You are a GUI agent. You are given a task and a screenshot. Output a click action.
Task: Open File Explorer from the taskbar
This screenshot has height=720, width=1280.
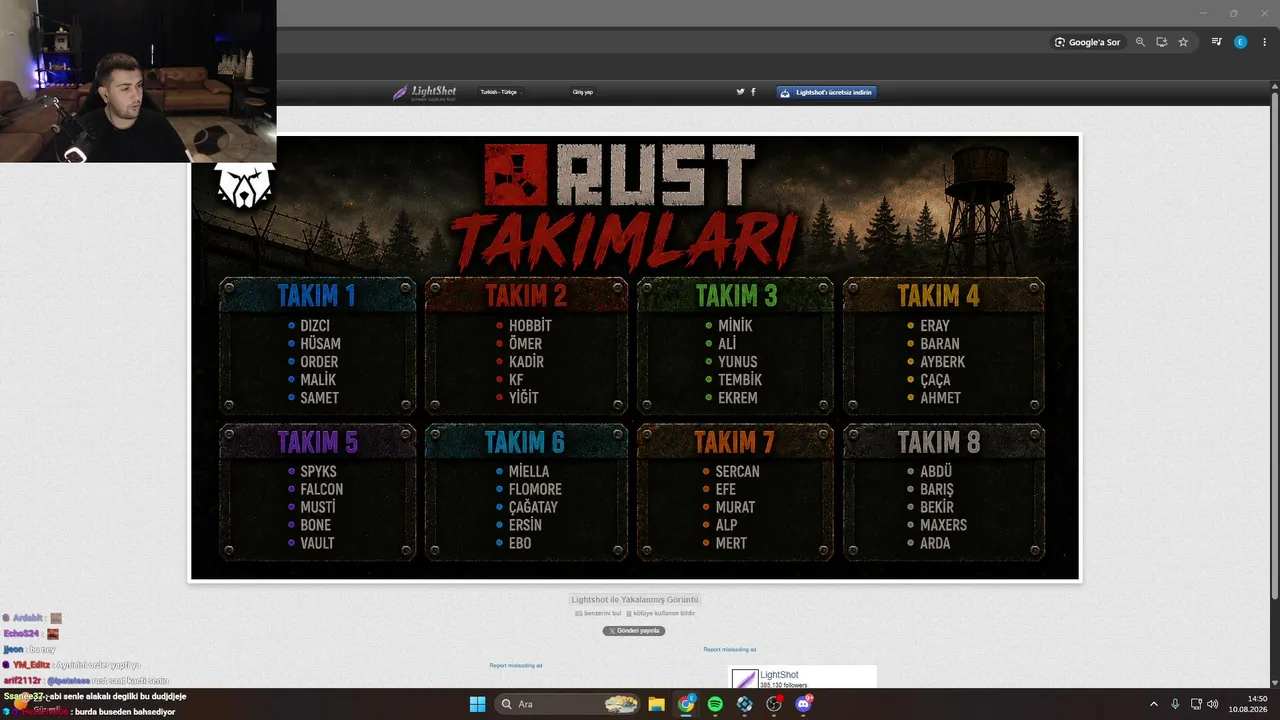pos(657,704)
